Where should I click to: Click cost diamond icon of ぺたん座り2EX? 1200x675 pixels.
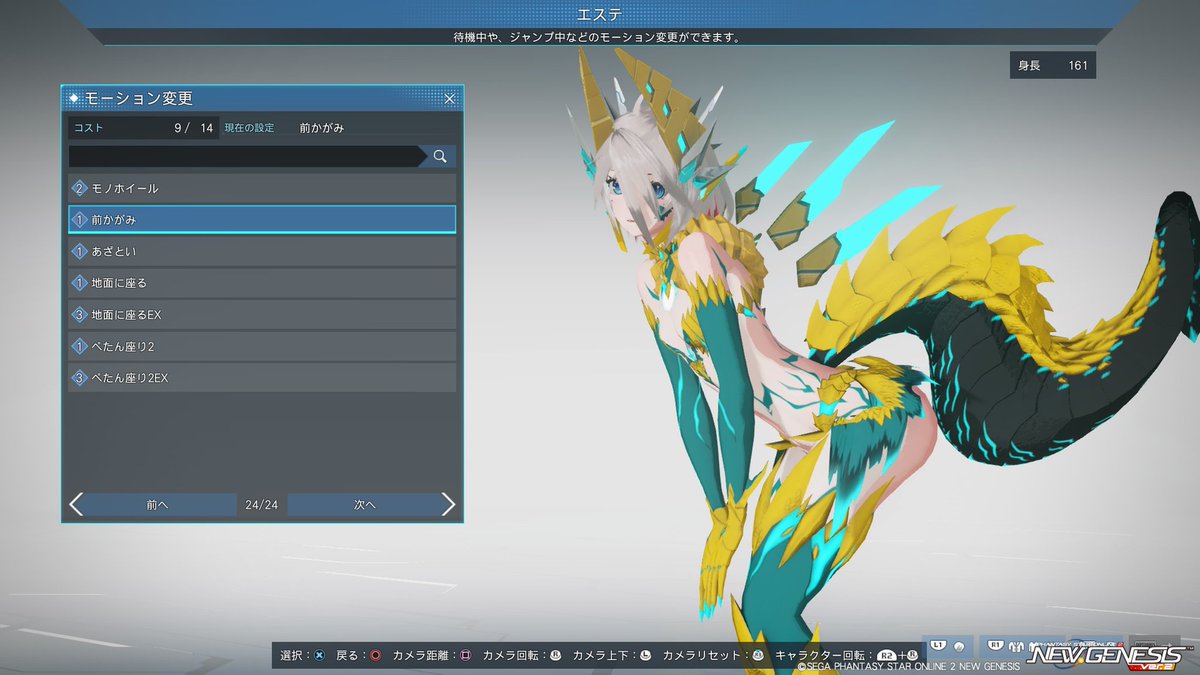point(80,378)
